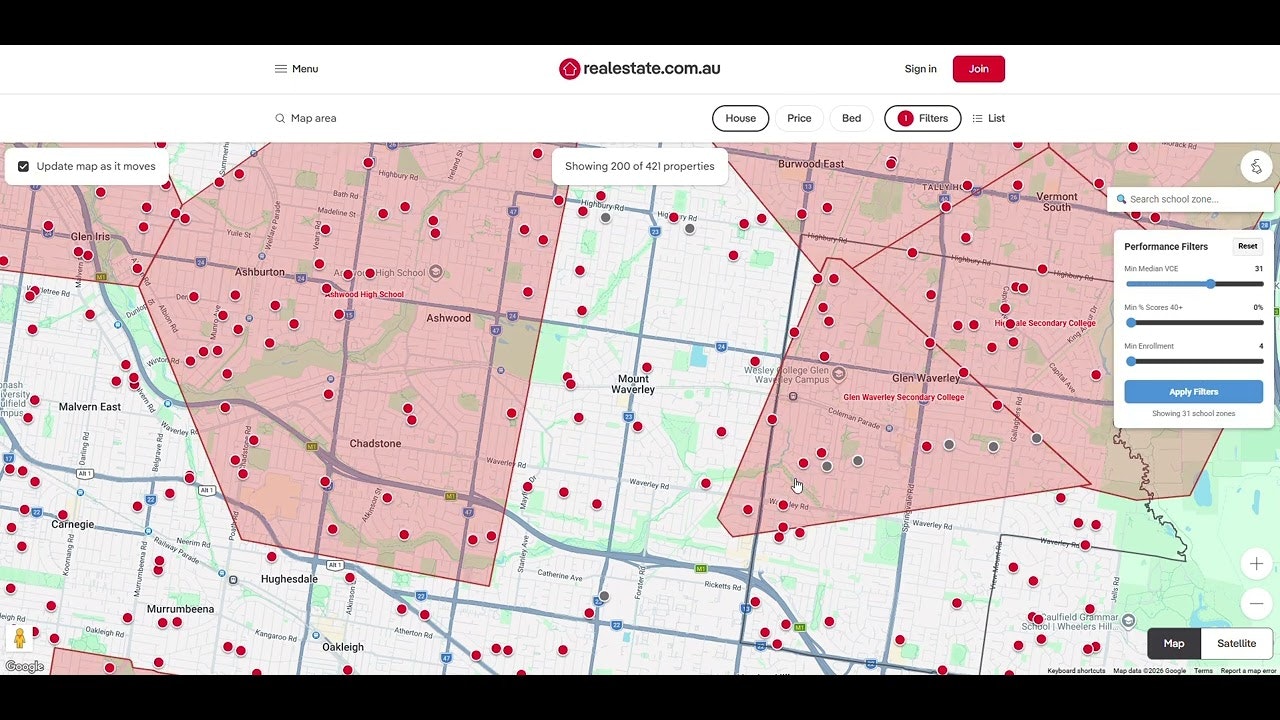Switch the map to Satellite view
Viewport: 1280px width, 720px height.
[x=1236, y=643]
